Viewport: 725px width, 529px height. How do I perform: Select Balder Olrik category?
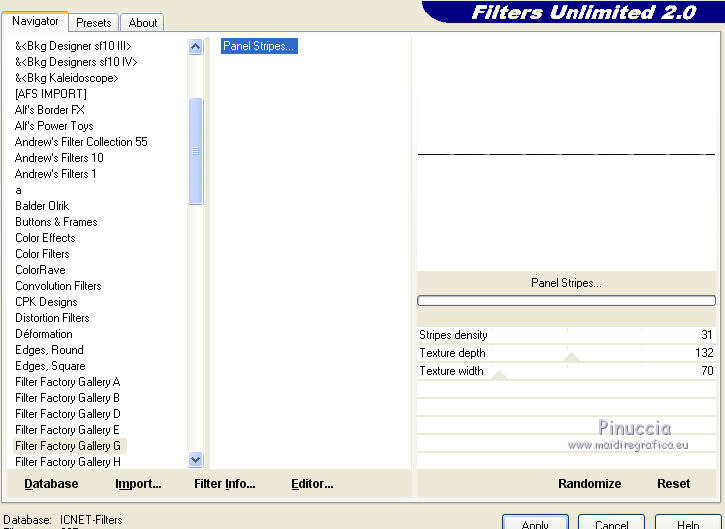pyautogui.click(x=42, y=206)
